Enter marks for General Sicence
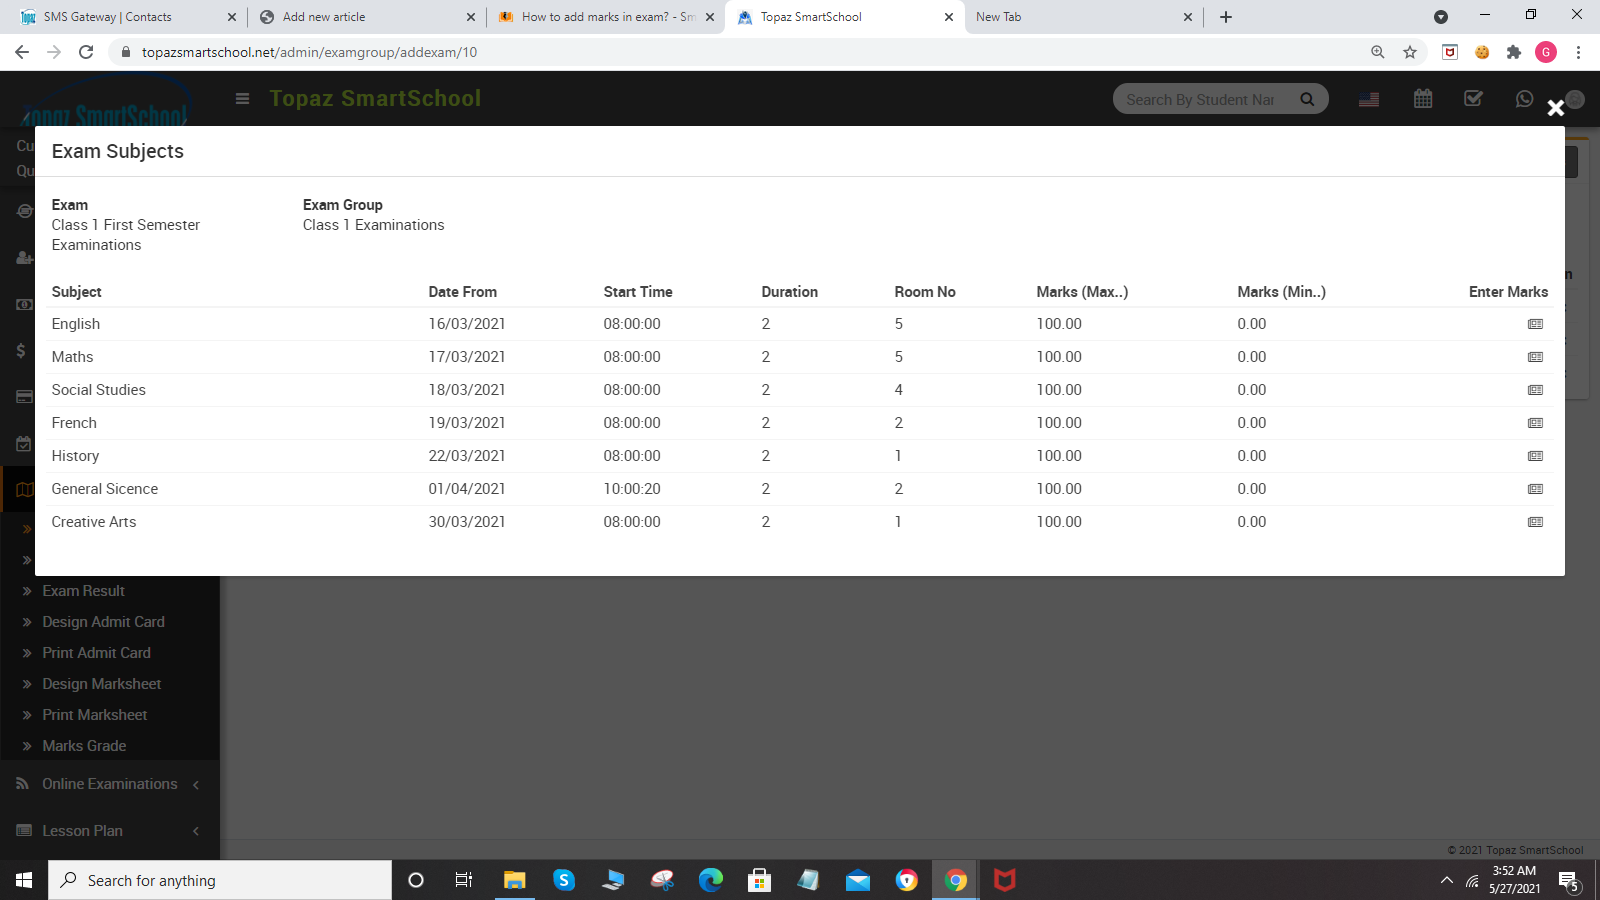Viewport: 1600px width, 900px height. (x=1535, y=489)
